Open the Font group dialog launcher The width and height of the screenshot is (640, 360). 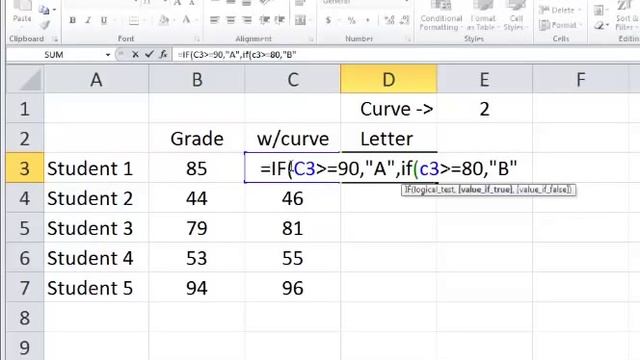pos(197,39)
